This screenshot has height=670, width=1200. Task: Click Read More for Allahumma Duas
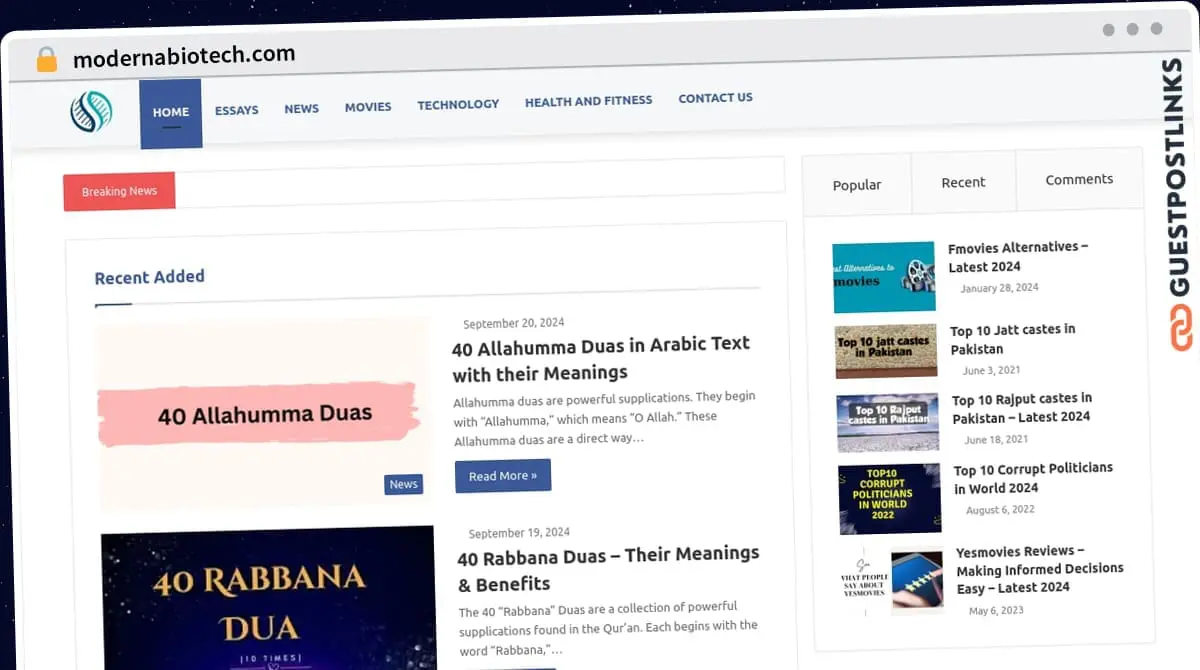[x=503, y=476]
